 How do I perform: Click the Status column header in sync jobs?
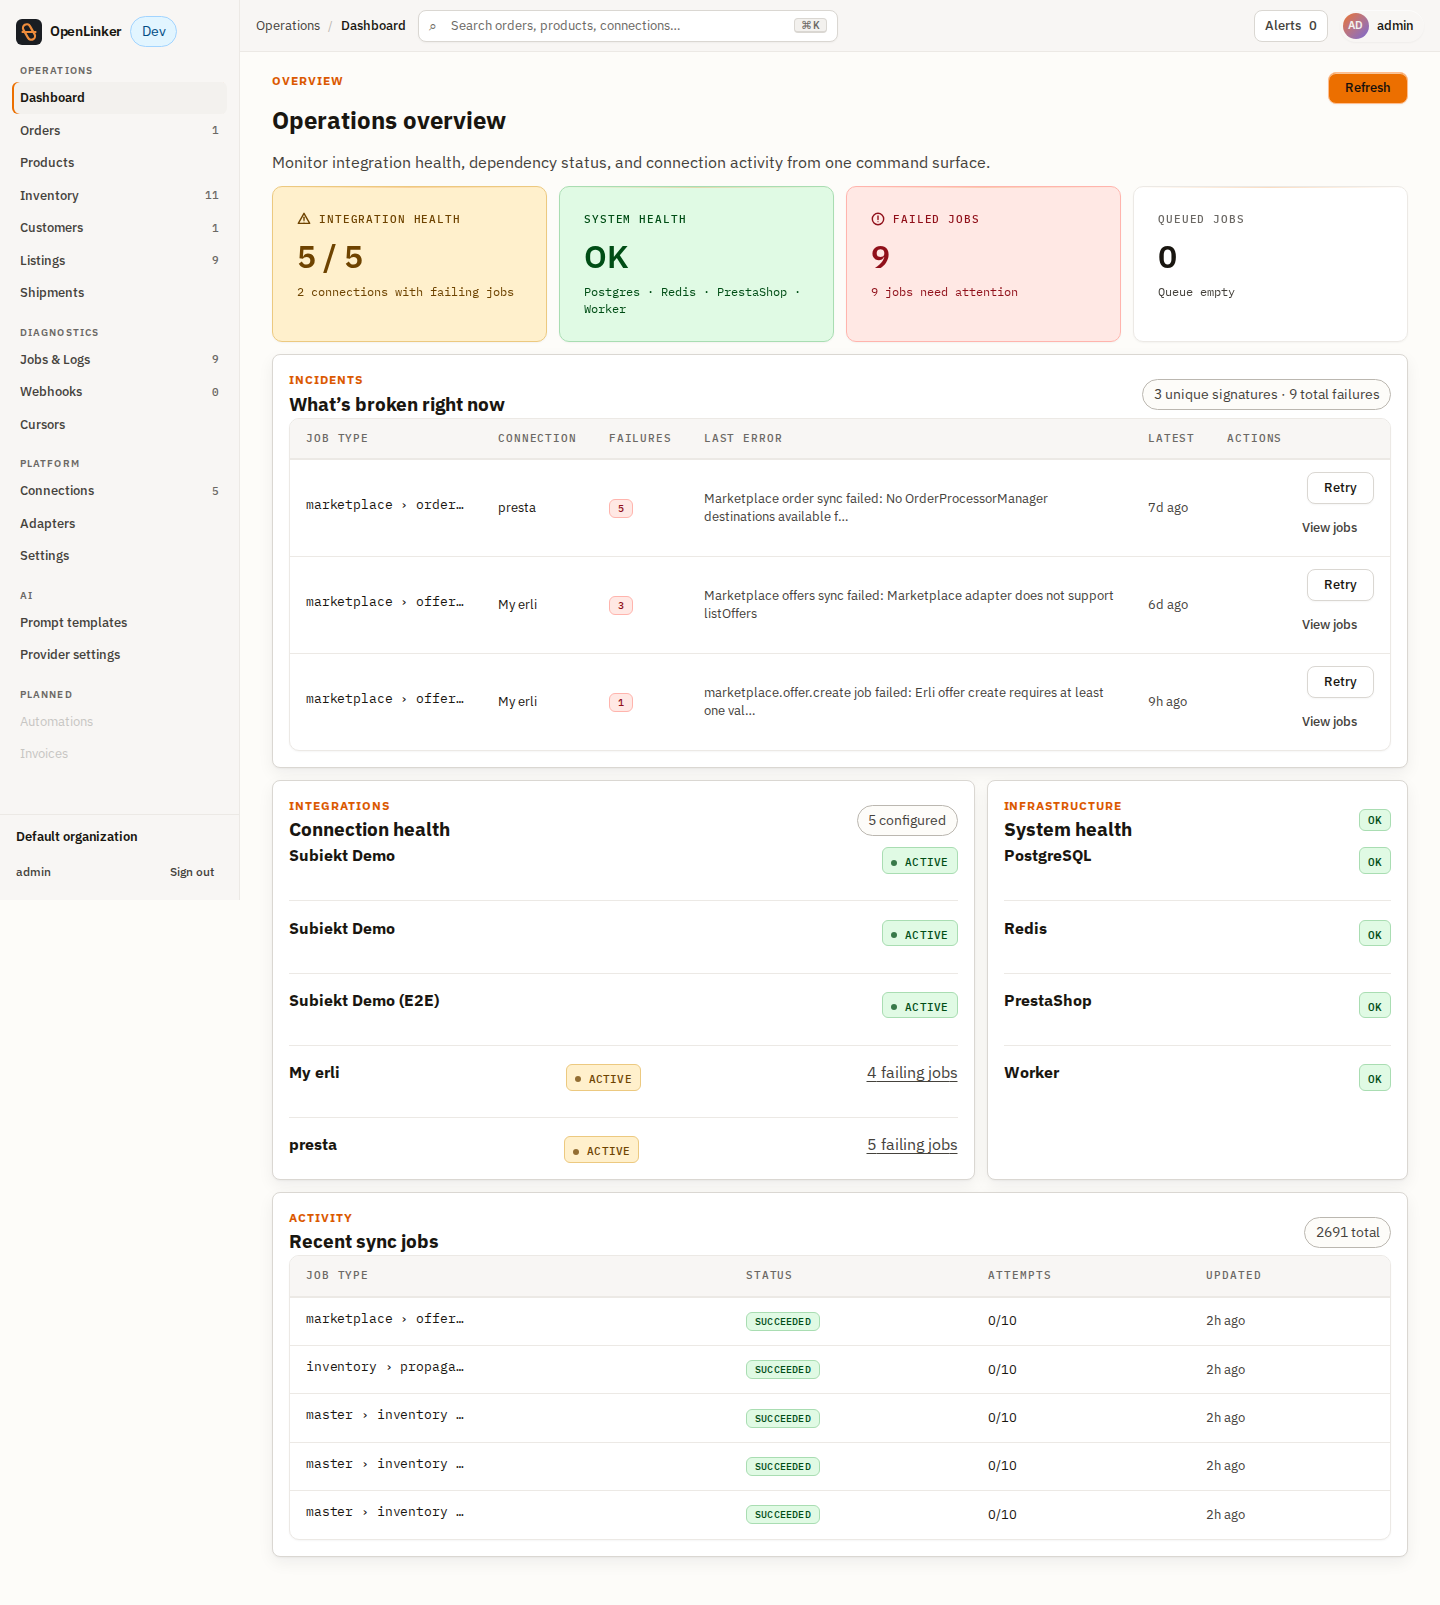(x=769, y=1276)
